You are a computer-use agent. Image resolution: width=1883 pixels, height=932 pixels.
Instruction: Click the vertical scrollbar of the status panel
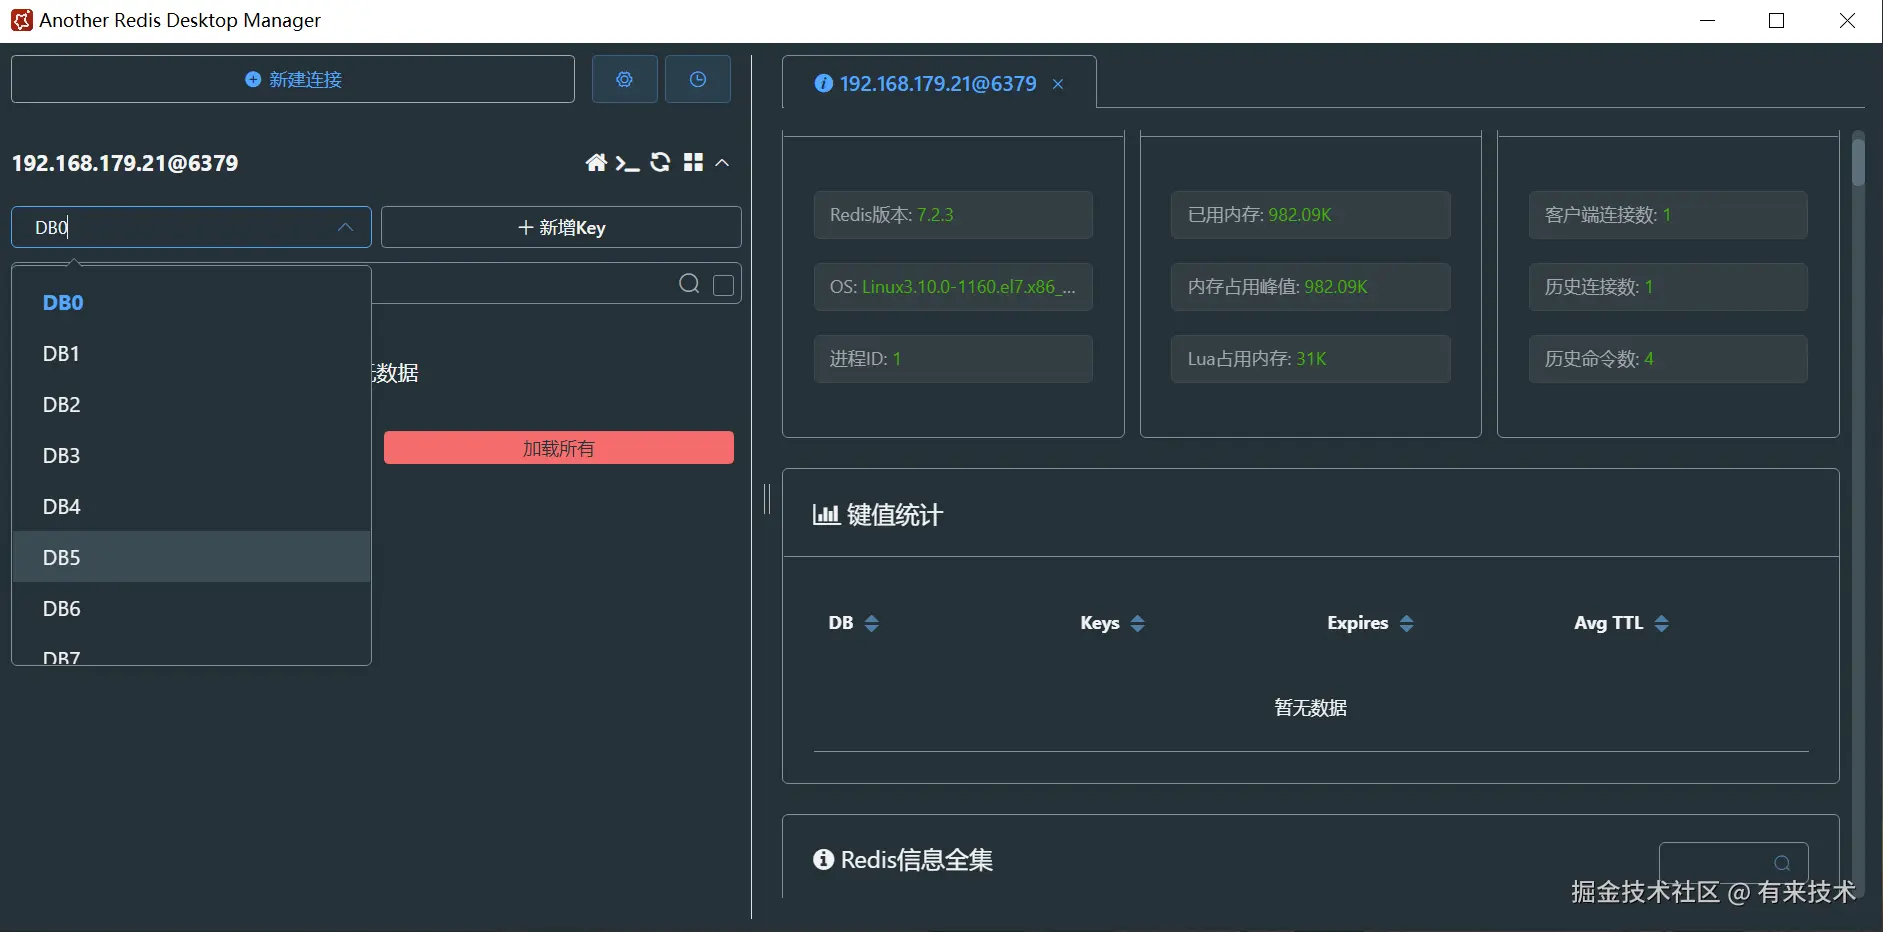tap(1858, 162)
